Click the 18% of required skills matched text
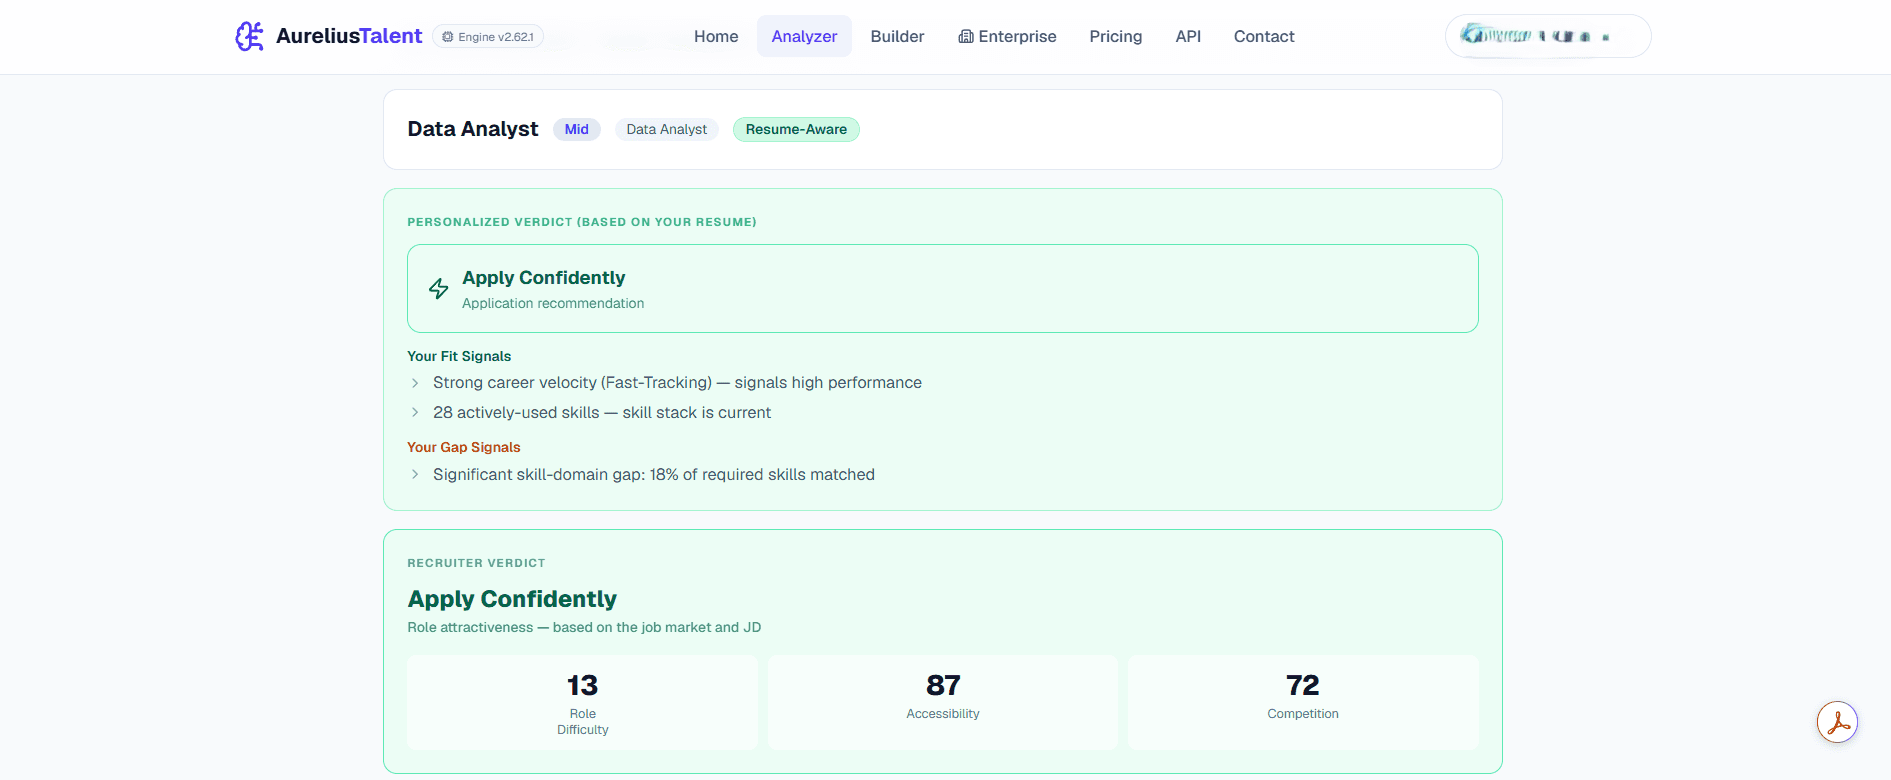This screenshot has width=1891, height=780. [762, 474]
